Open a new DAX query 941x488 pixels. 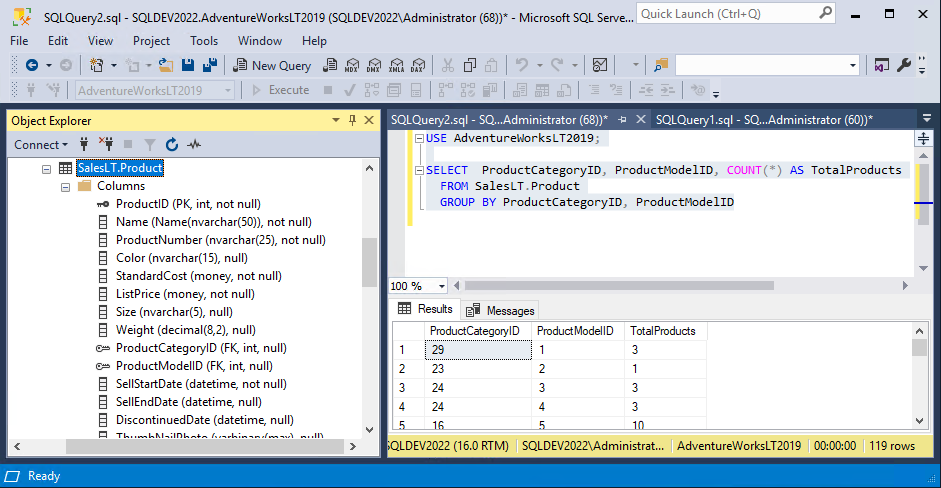(x=418, y=65)
